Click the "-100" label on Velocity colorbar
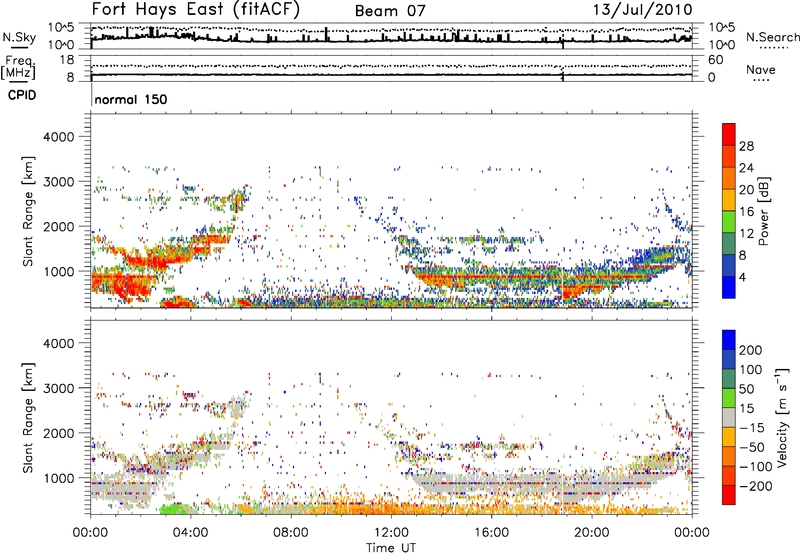 point(755,467)
